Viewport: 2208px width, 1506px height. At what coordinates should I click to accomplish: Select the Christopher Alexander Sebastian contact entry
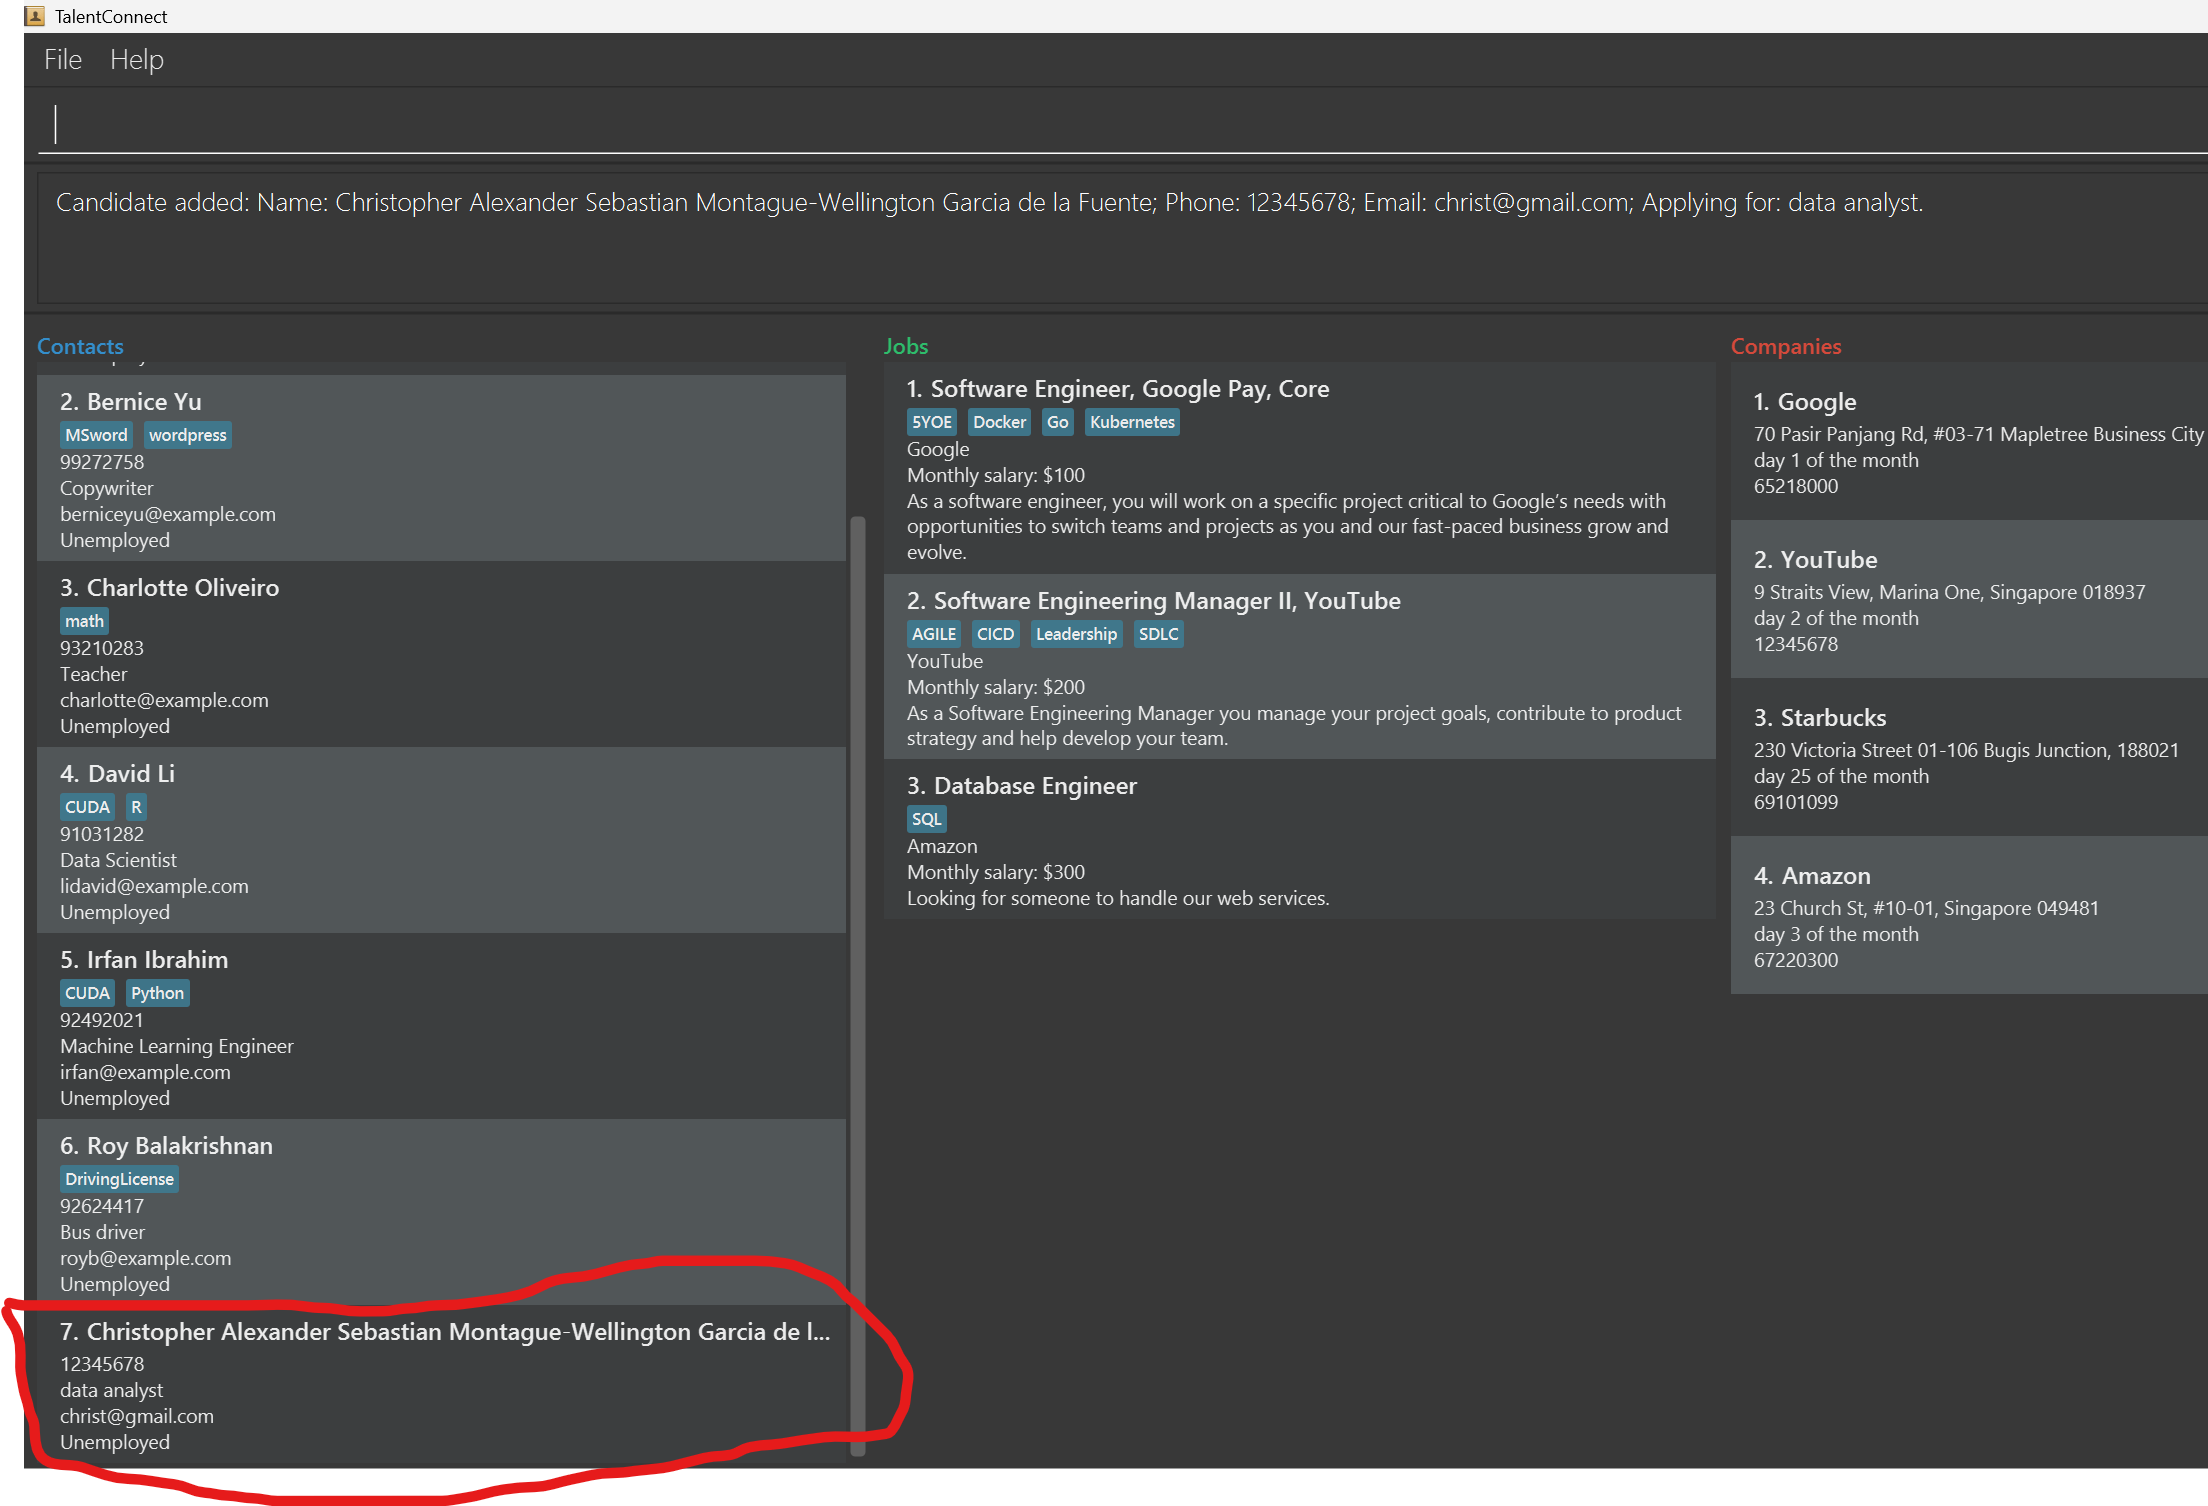pos(440,1385)
